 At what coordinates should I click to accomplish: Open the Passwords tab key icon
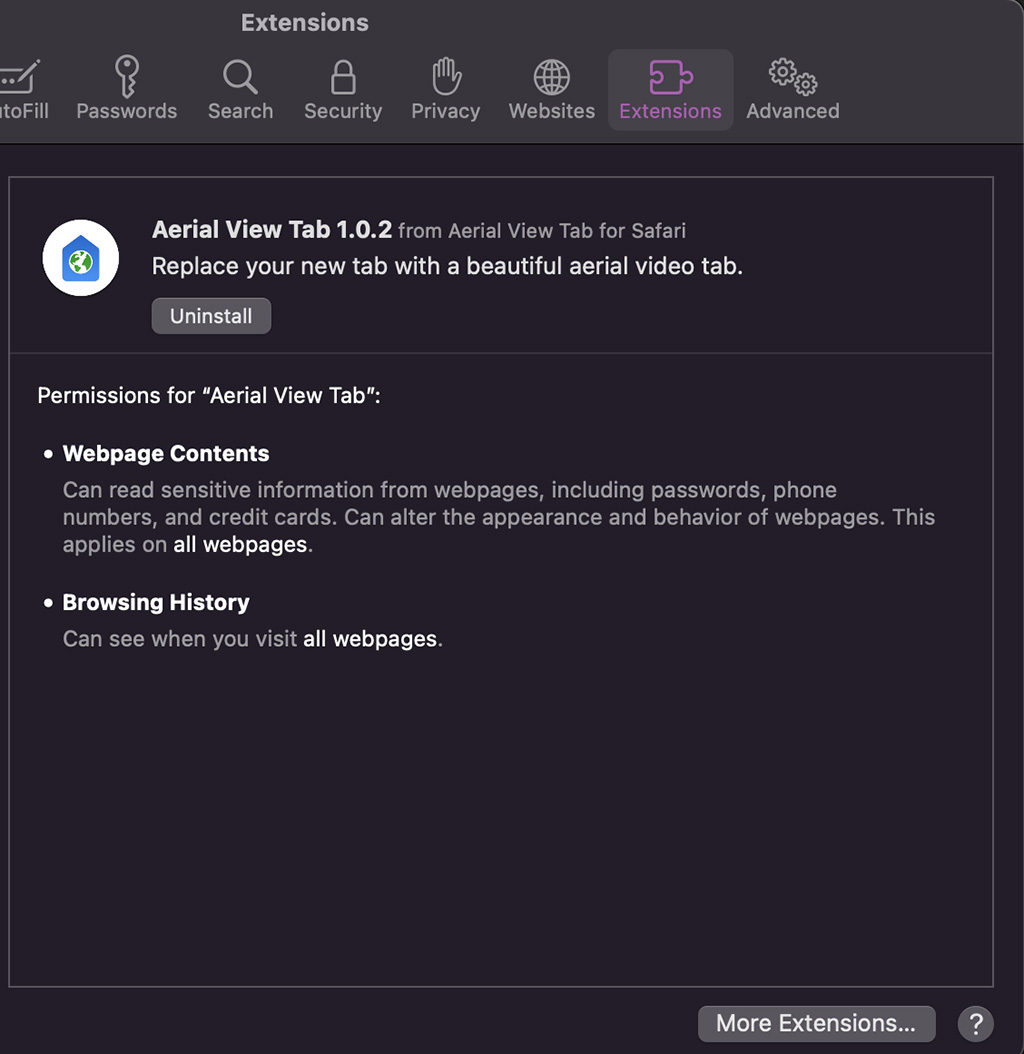point(126,76)
